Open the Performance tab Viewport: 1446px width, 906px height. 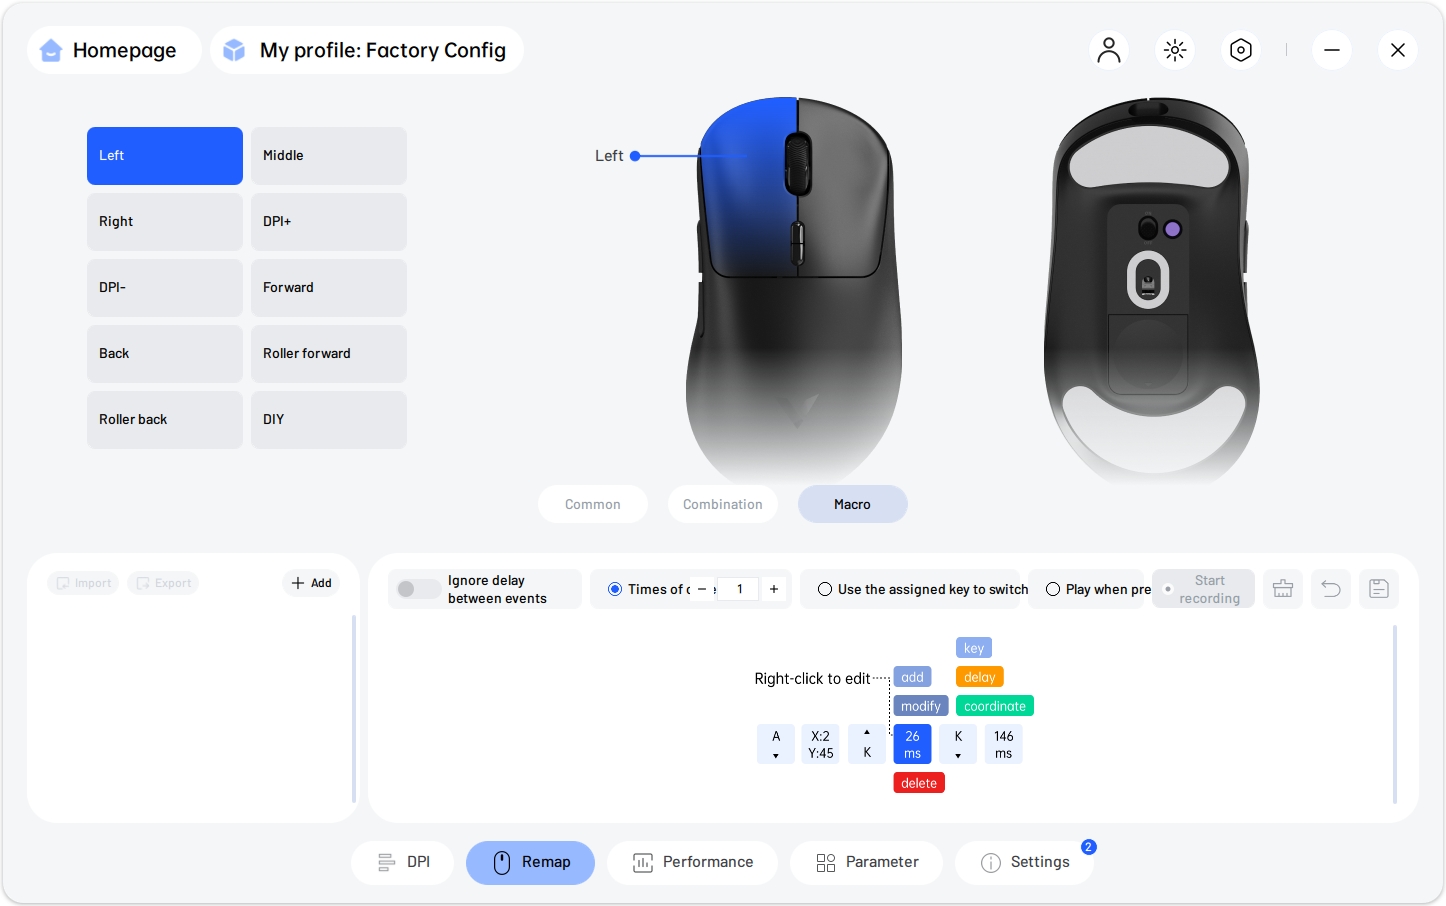pyautogui.click(x=693, y=862)
